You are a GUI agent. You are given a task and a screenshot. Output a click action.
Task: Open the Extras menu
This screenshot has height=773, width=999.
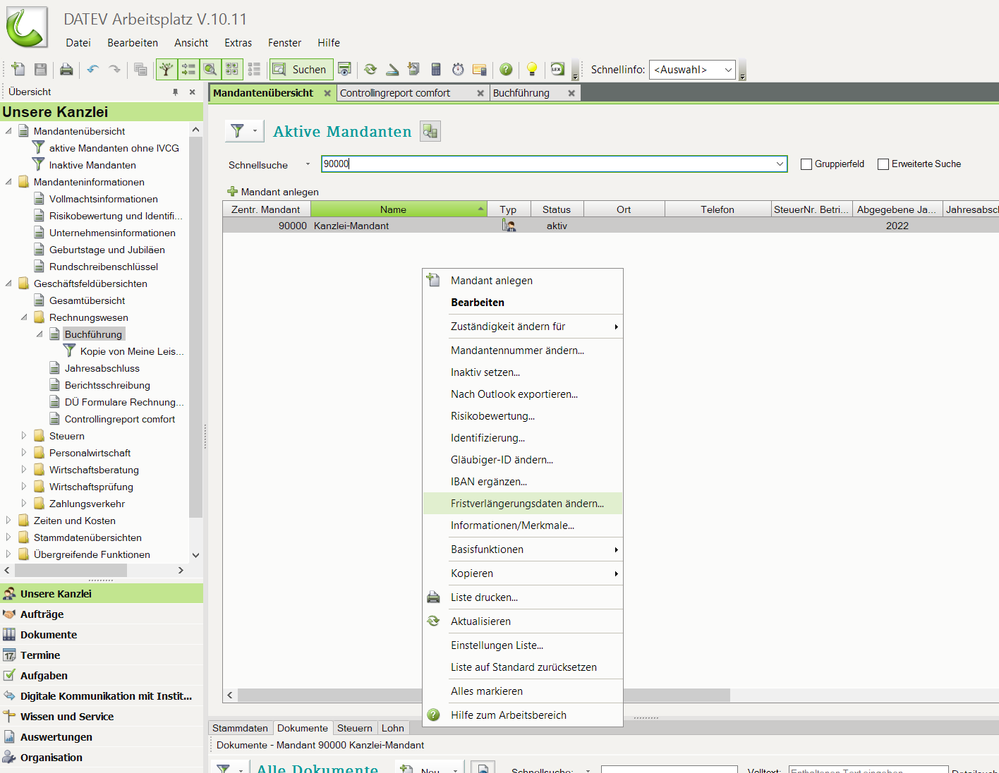238,43
